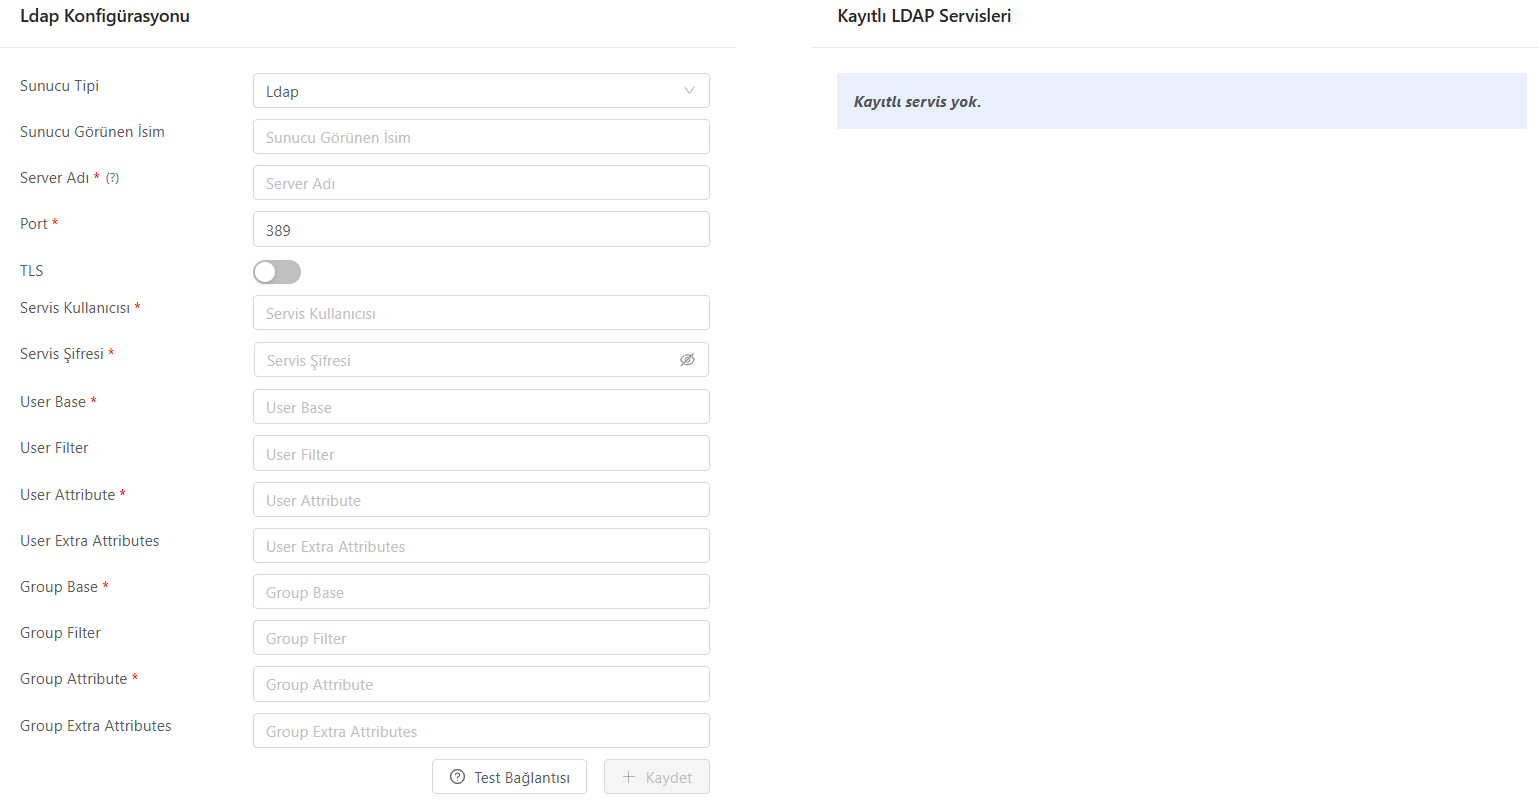Viewport: 1539px width, 800px height.
Task: Enable the TLS switch
Action: coord(277,272)
